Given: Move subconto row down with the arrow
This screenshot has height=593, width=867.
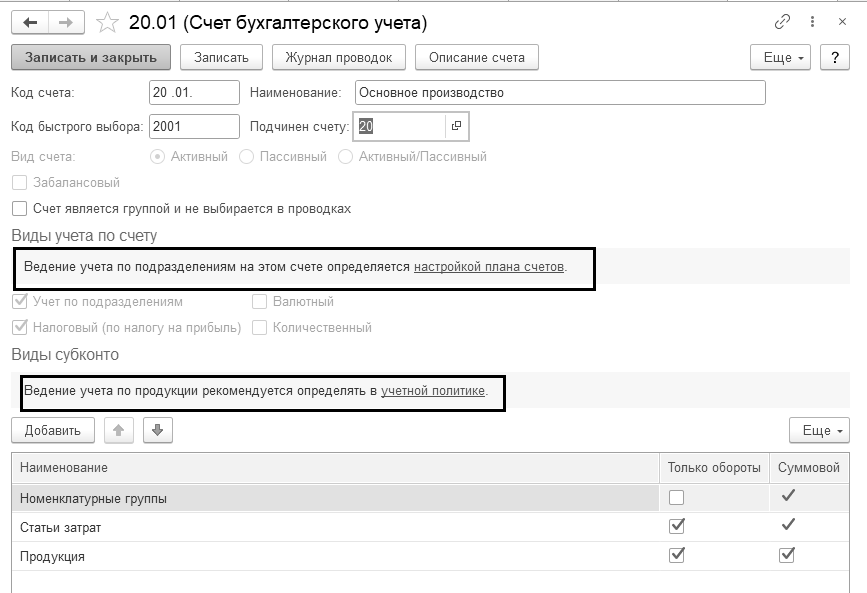Looking at the screenshot, I should 158,431.
